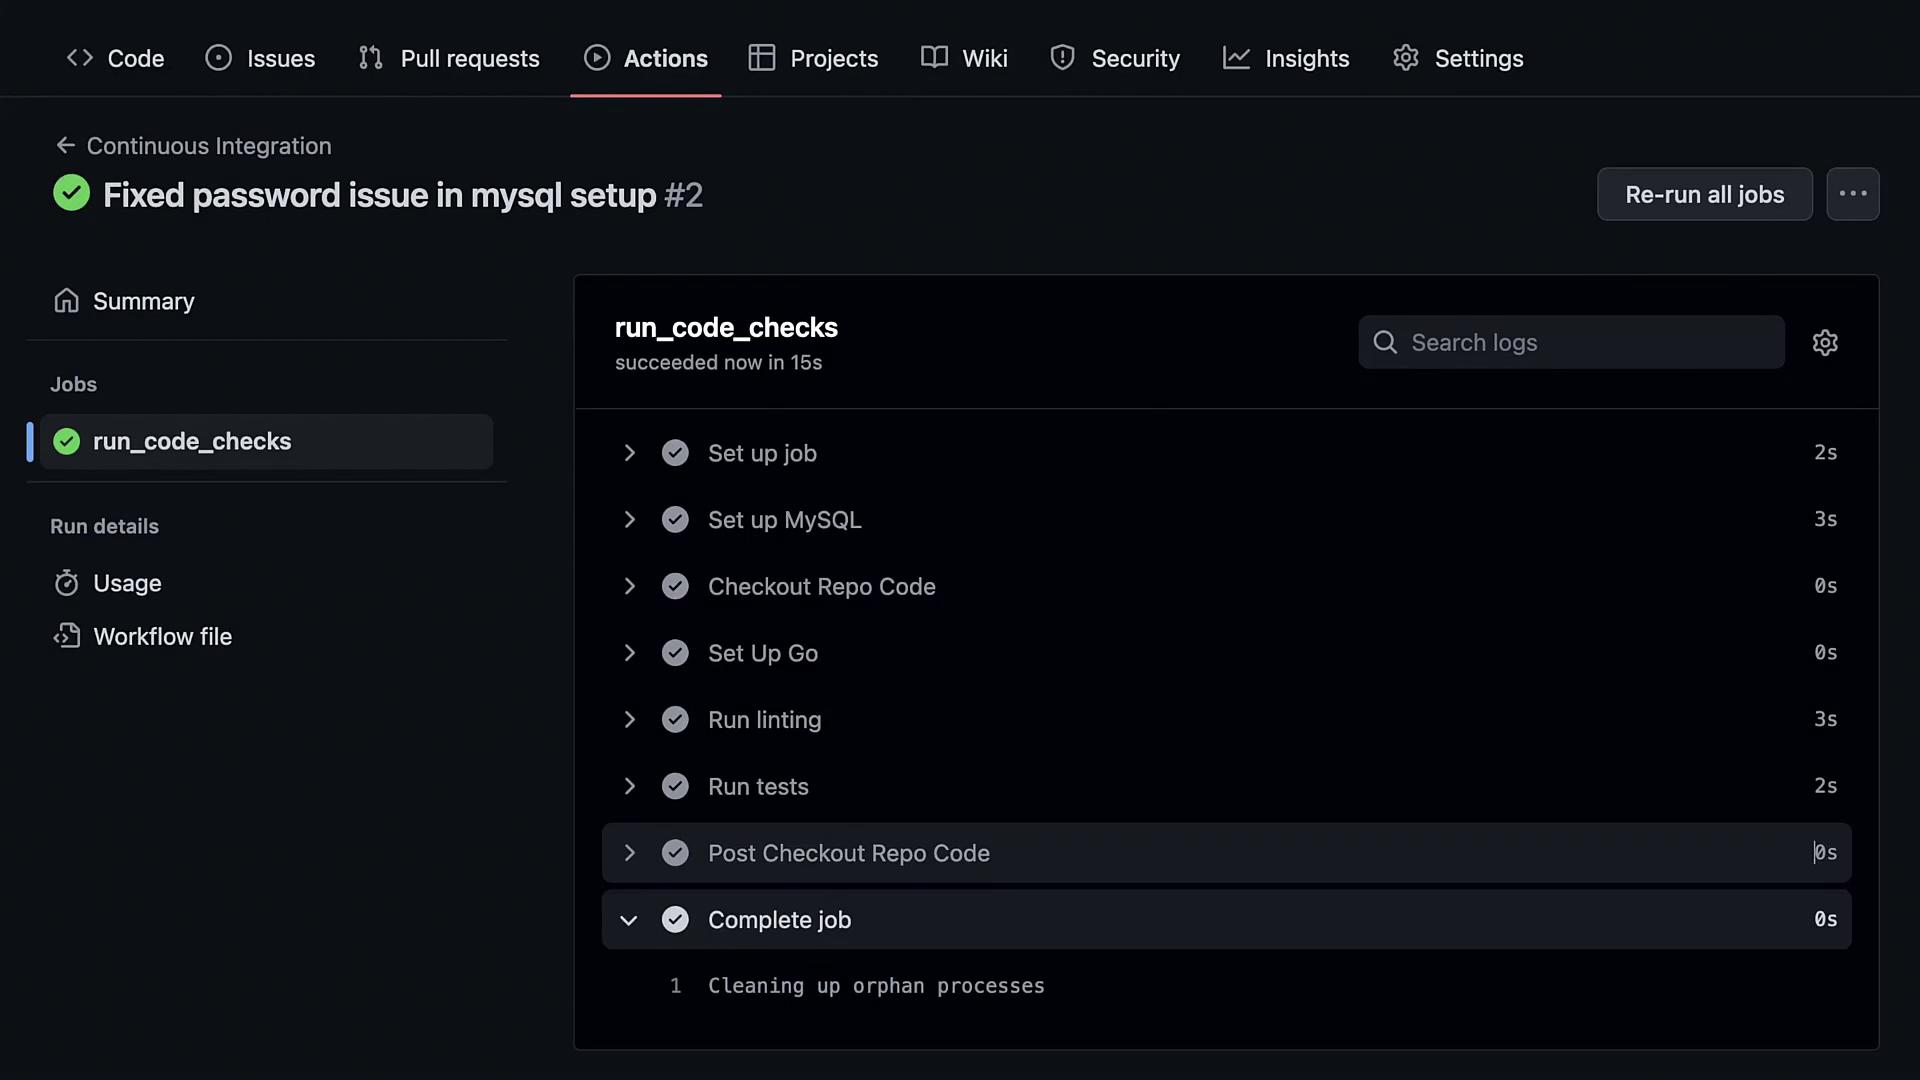1920x1080 pixels.
Task: Open the Security tab
Action: (x=1115, y=58)
